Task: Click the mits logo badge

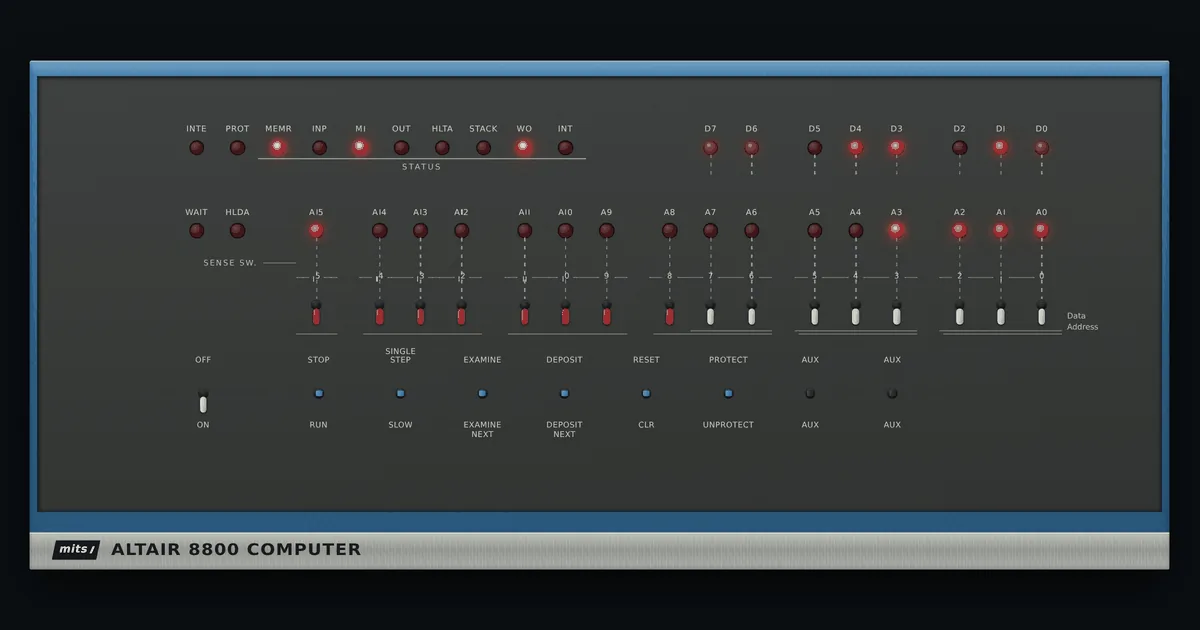Action: [76, 550]
